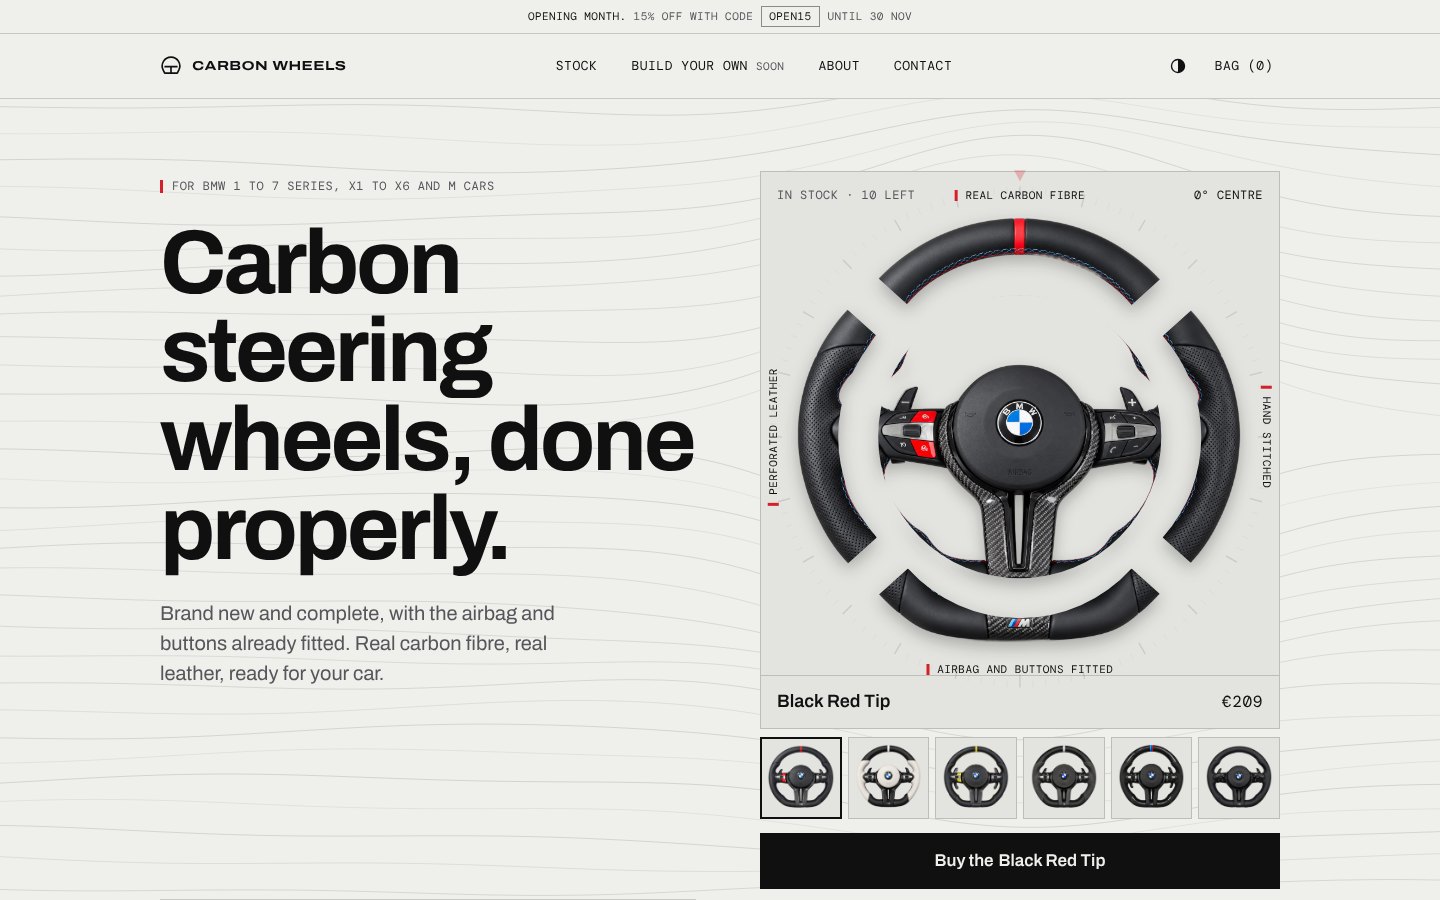Image resolution: width=1440 pixels, height=900 pixels.
Task: Click the REAL CARBON FIBRE label
Action: click(x=1020, y=196)
